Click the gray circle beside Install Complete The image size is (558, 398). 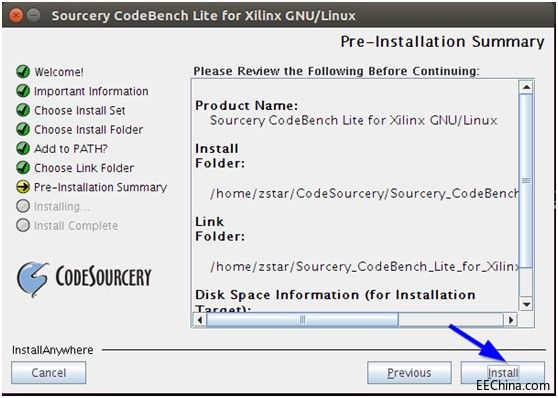[23, 225]
